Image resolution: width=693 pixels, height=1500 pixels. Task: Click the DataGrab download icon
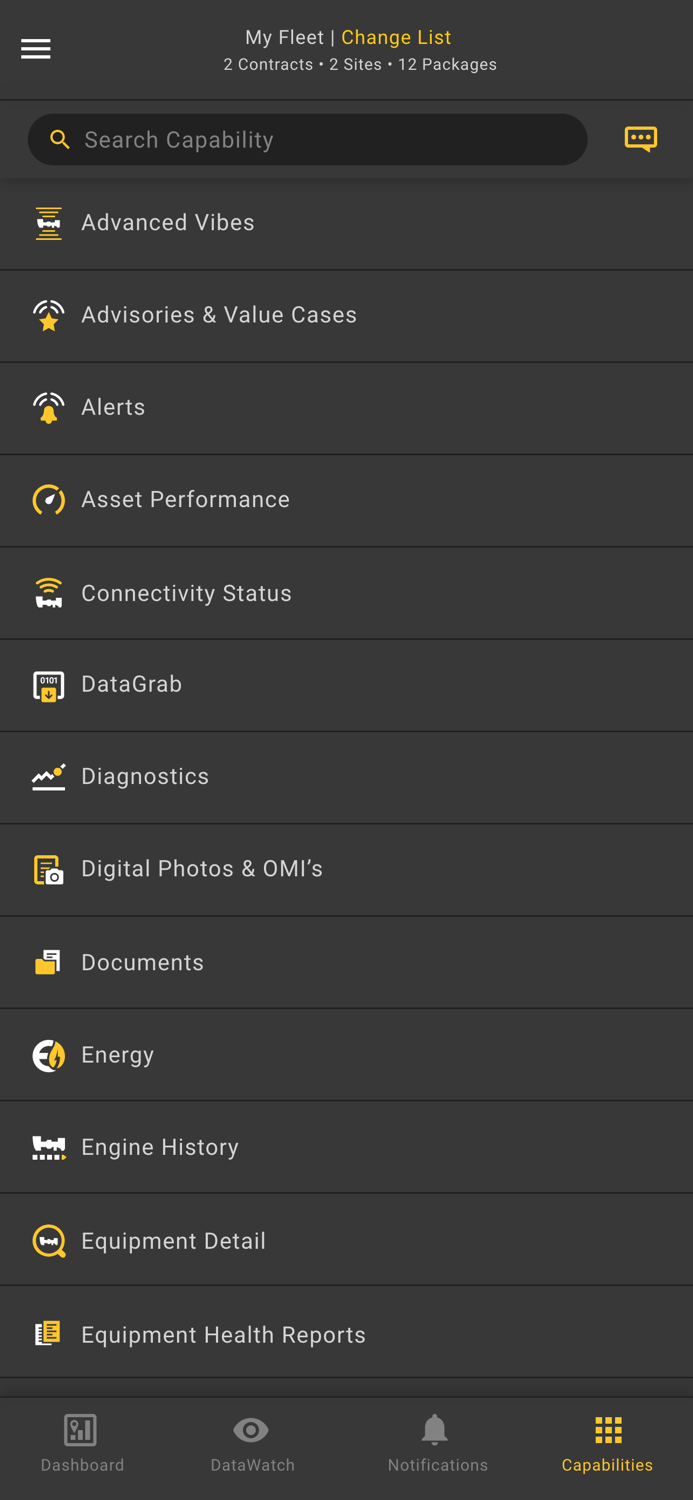(48, 685)
